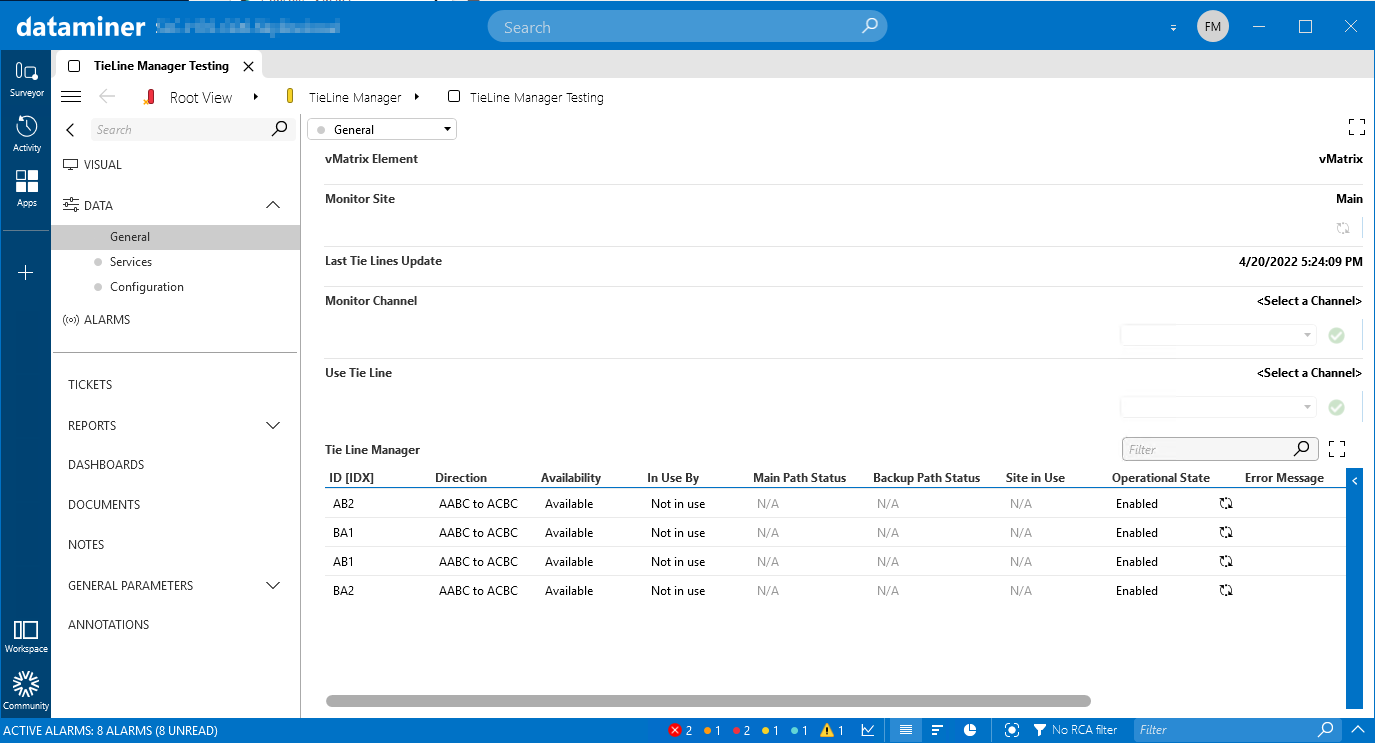Click the full screen icon at top right of card
Viewport: 1375px width, 743px height.
(1356, 127)
